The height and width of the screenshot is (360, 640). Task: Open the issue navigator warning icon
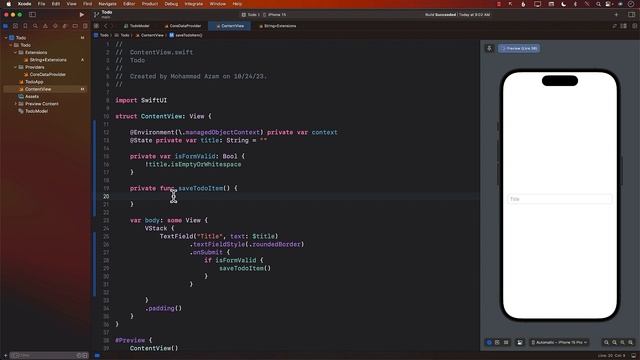point(45,26)
